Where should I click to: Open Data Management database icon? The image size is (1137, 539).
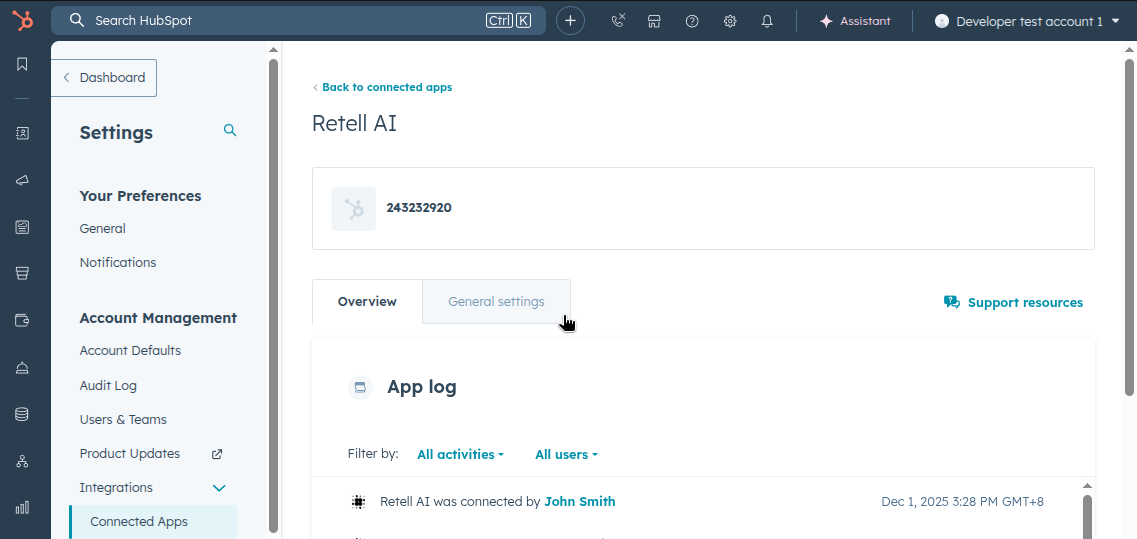click(x=22, y=413)
